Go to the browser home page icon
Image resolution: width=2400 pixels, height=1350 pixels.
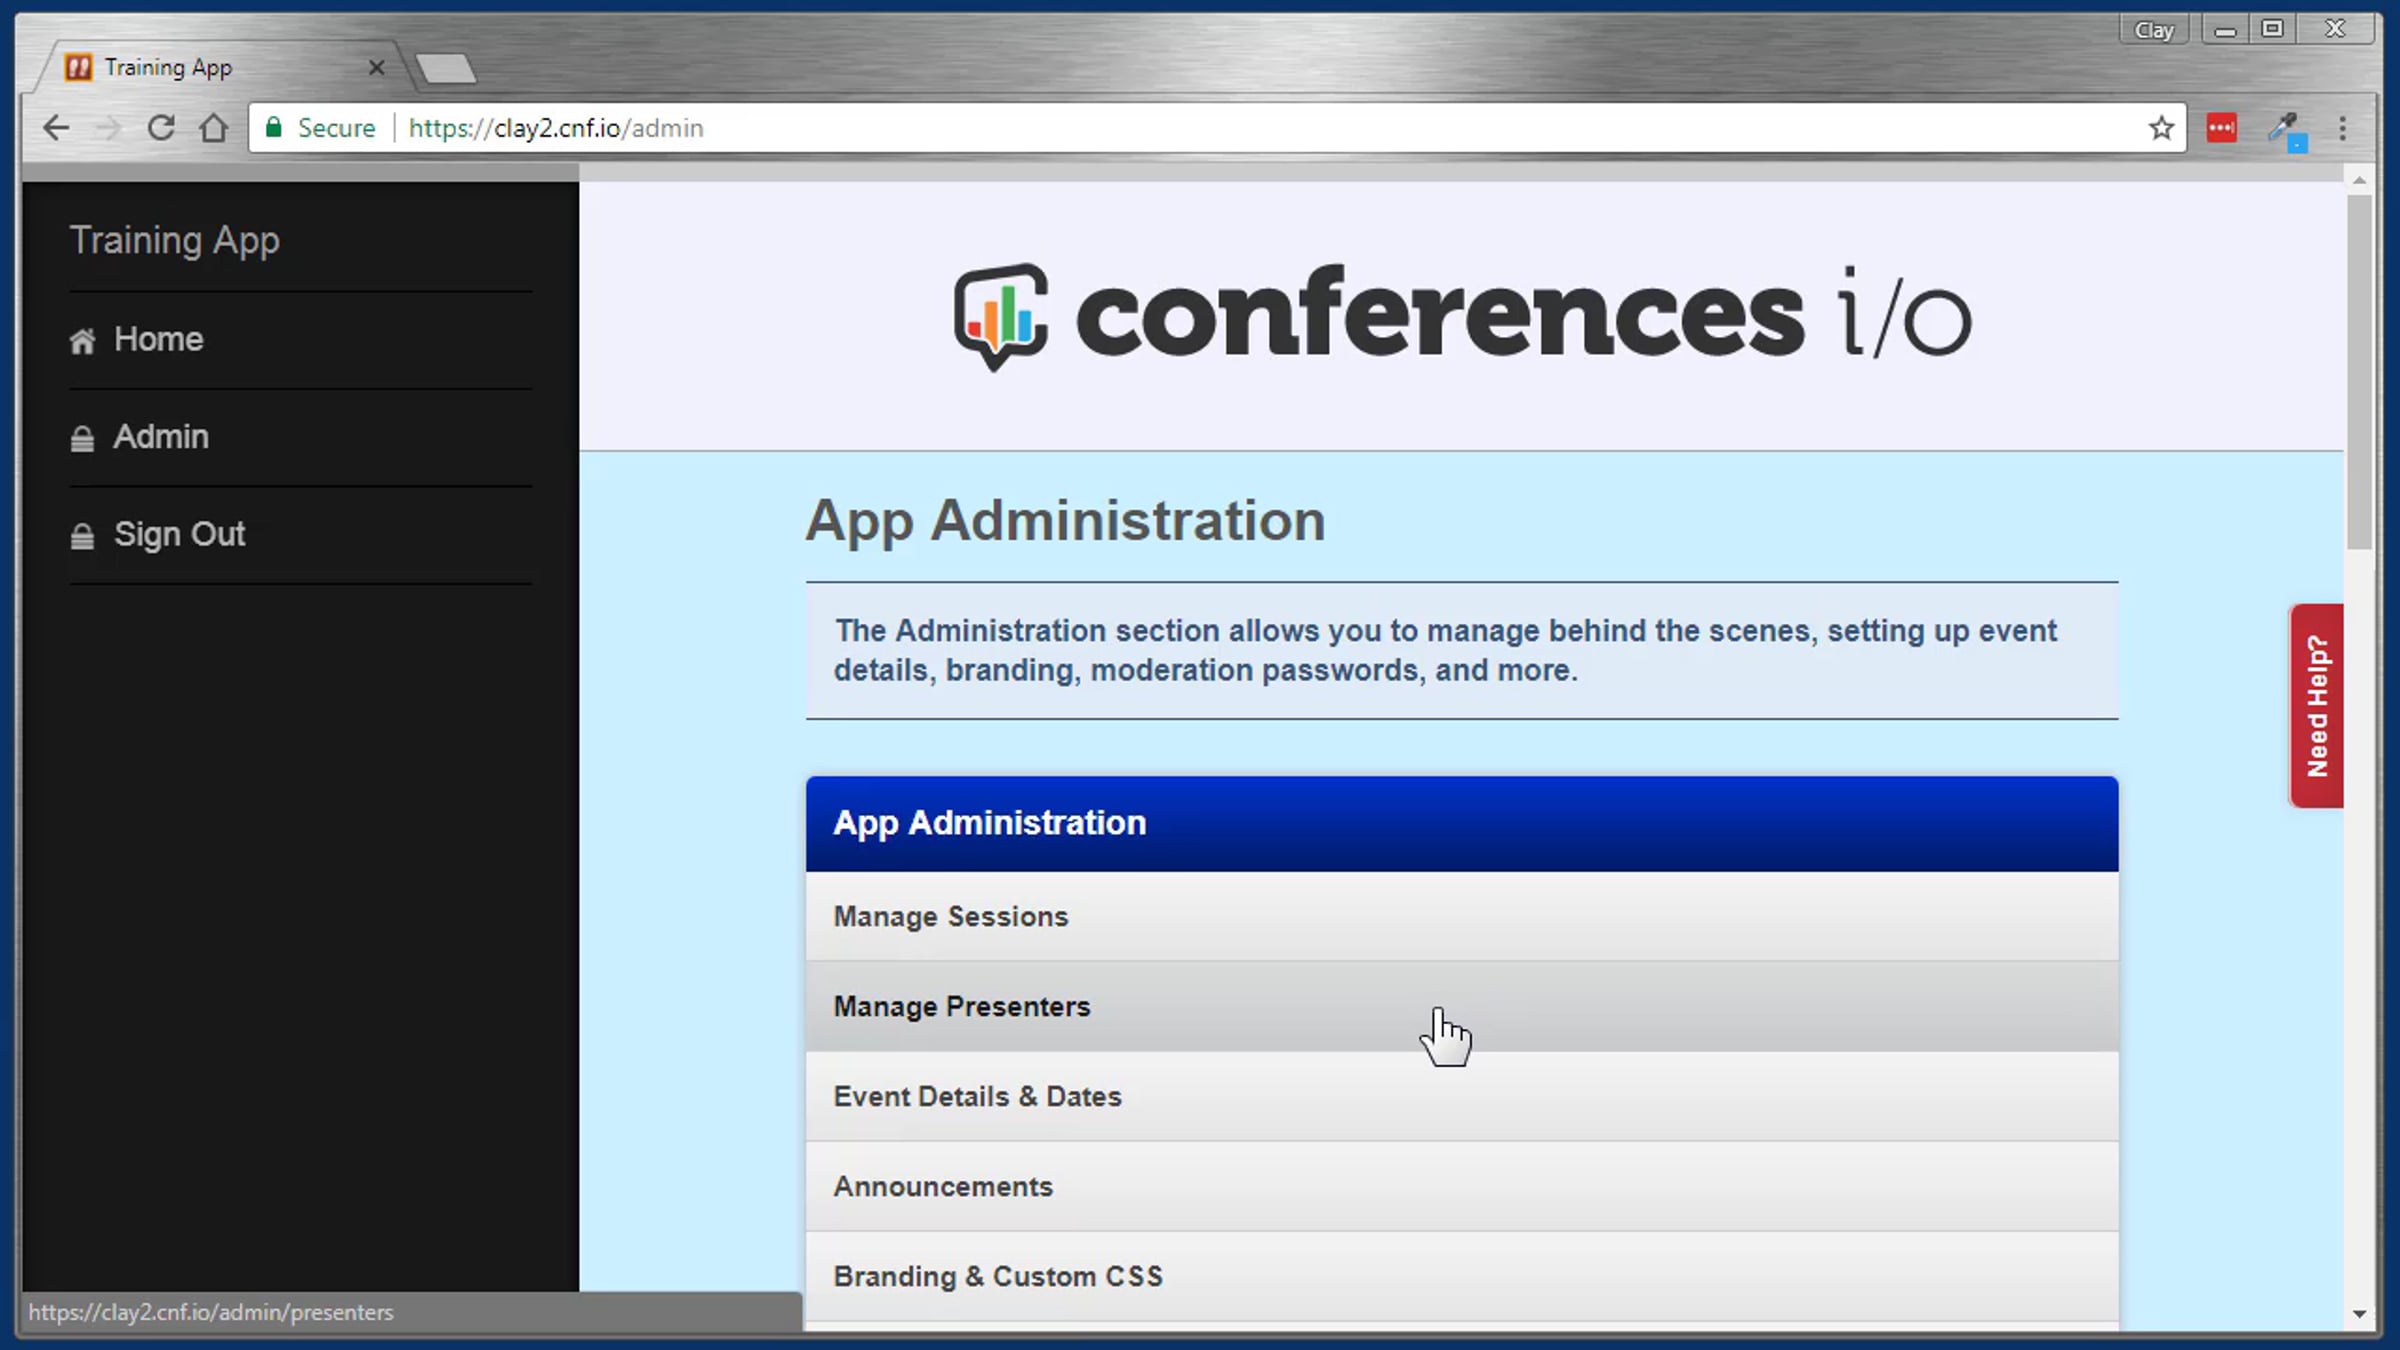pyautogui.click(x=213, y=128)
